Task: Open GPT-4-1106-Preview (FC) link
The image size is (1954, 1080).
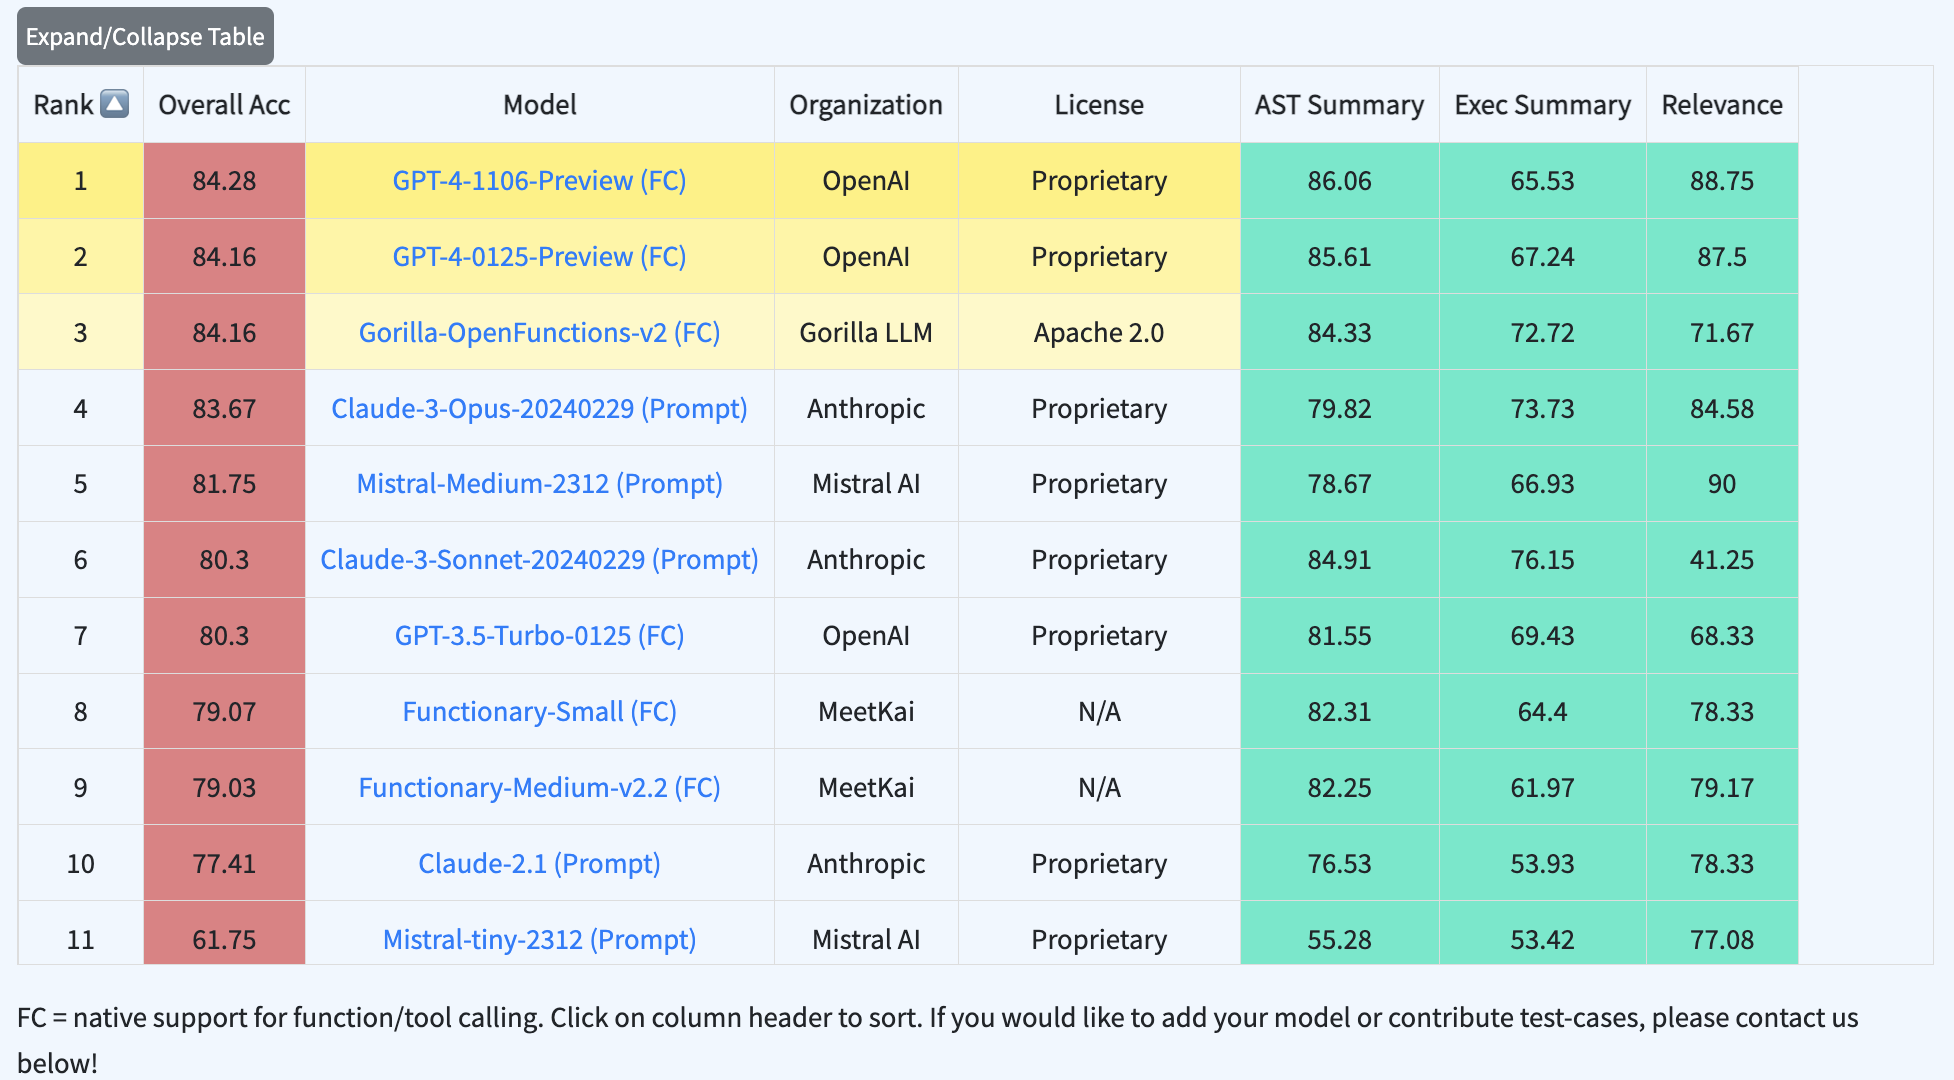Action: point(539,181)
